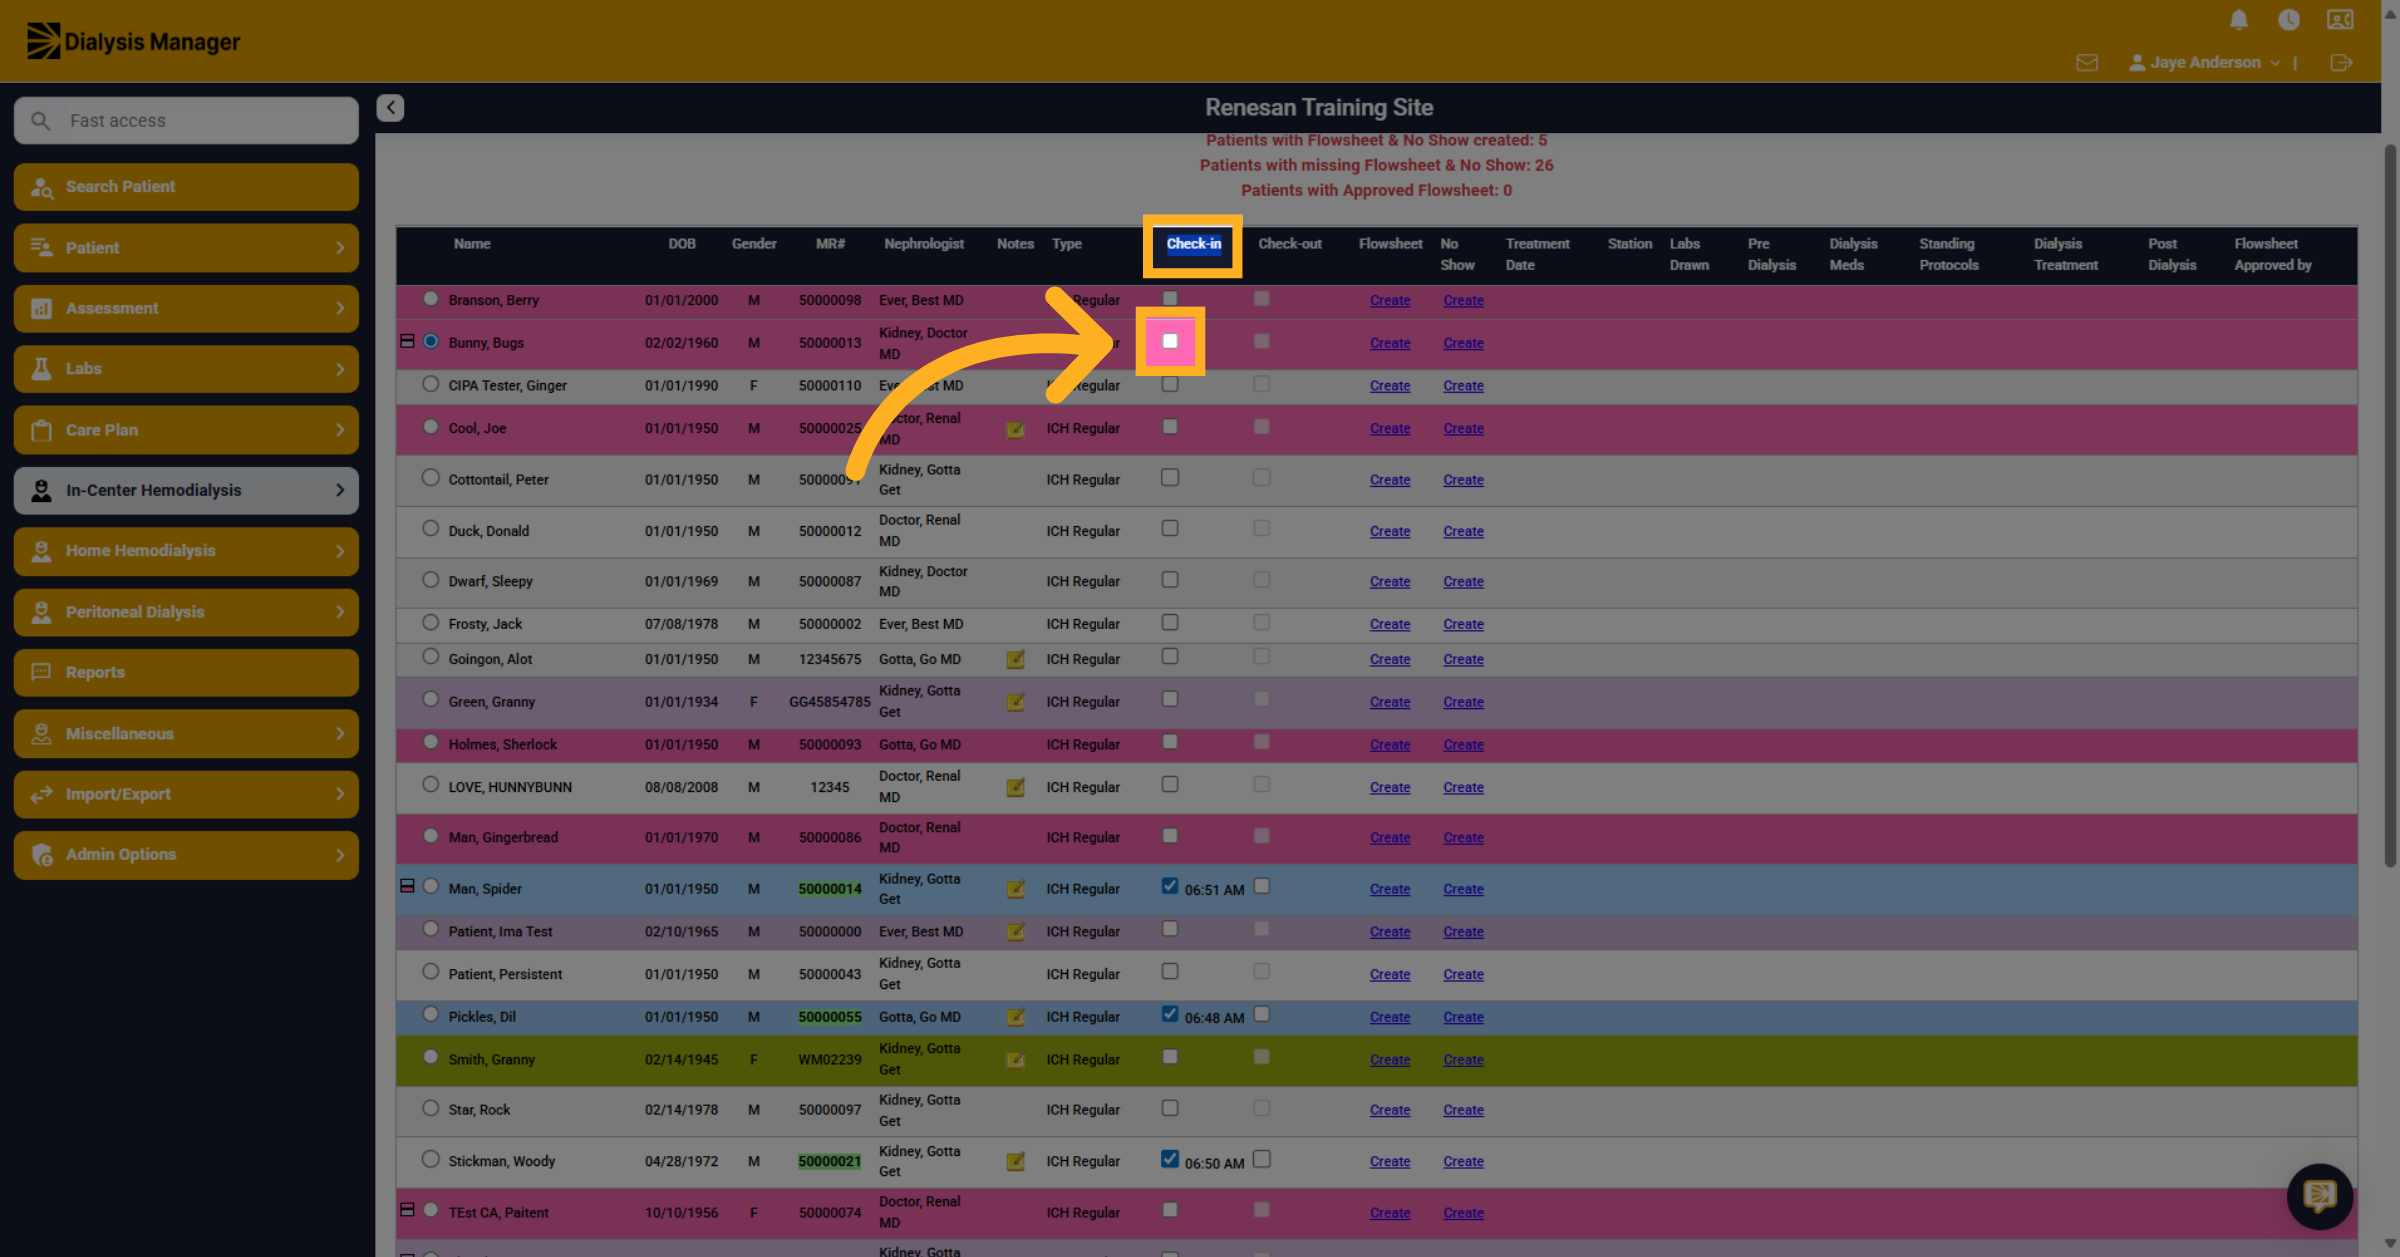Click Flowsheet Create link for Cottontail, Peter
Image resolution: width=2400 pixels, height=1257 pixels.
(1390, 480)
